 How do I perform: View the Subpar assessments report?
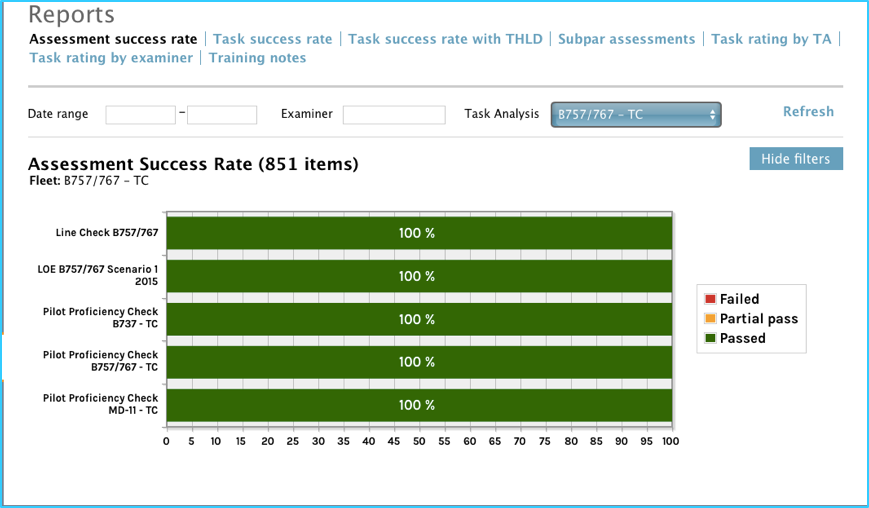[x=626, y=39]
